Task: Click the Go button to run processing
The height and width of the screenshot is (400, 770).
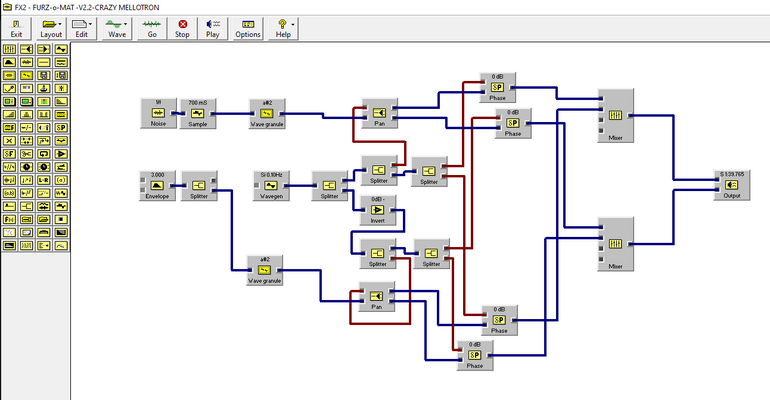Action: (x=152, y=28)
